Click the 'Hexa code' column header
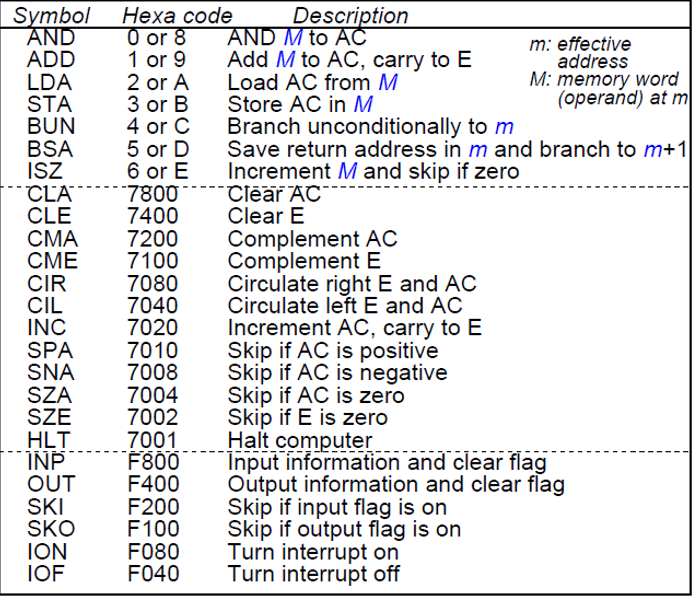Screen dimensions: 693x597 [177, 16]
